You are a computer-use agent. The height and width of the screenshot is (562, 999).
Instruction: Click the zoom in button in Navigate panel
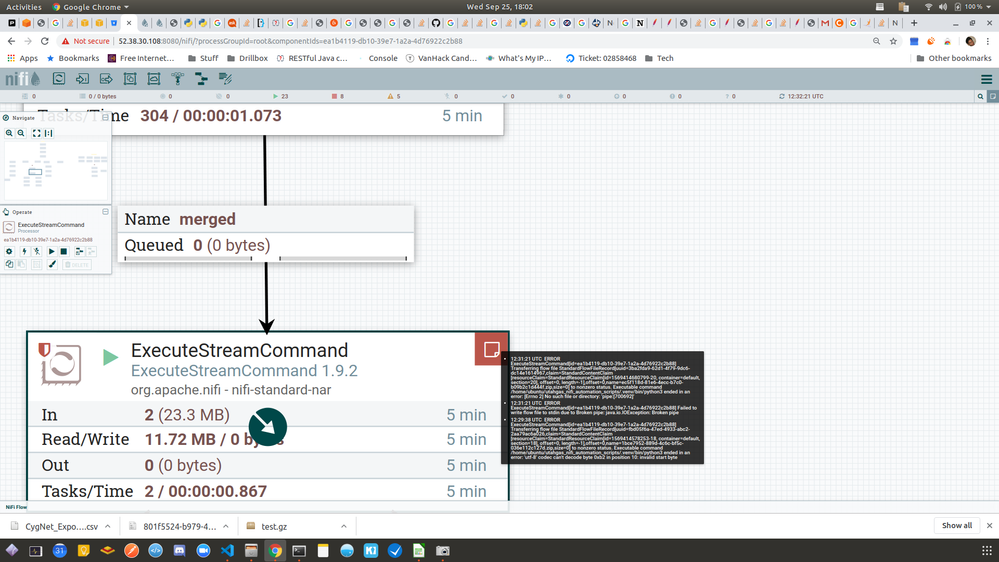click(x=9, y=133)
